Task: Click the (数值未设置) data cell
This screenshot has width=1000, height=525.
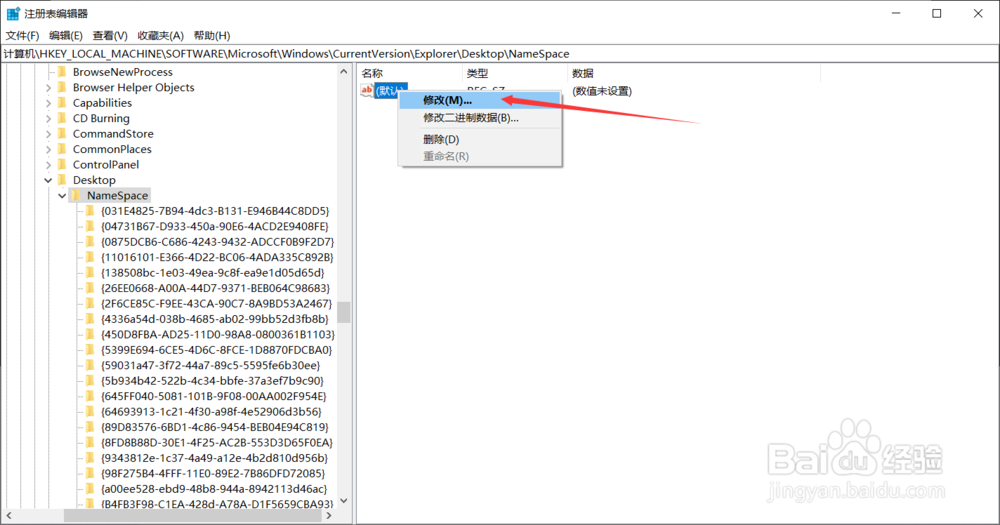Action: pyautogui.click(x=602, y=91)
